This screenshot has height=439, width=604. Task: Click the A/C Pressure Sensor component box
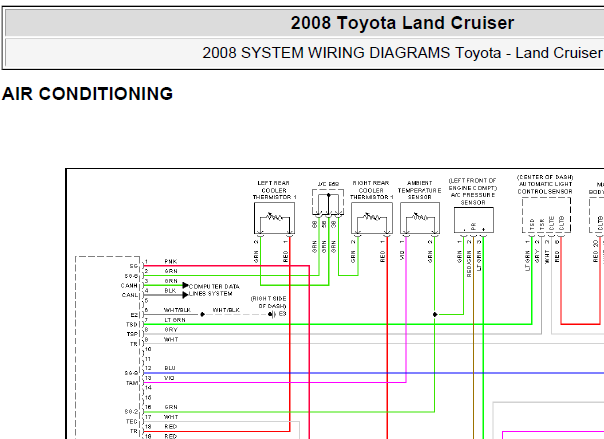(x=474, y=220)
